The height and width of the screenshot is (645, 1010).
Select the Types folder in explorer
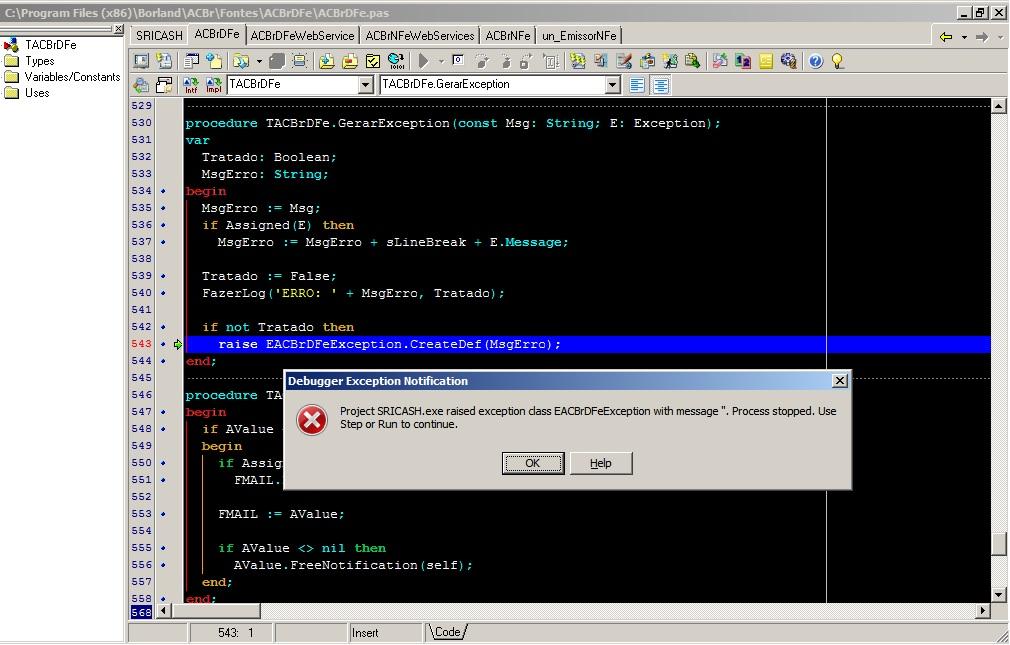pos(39,61)
